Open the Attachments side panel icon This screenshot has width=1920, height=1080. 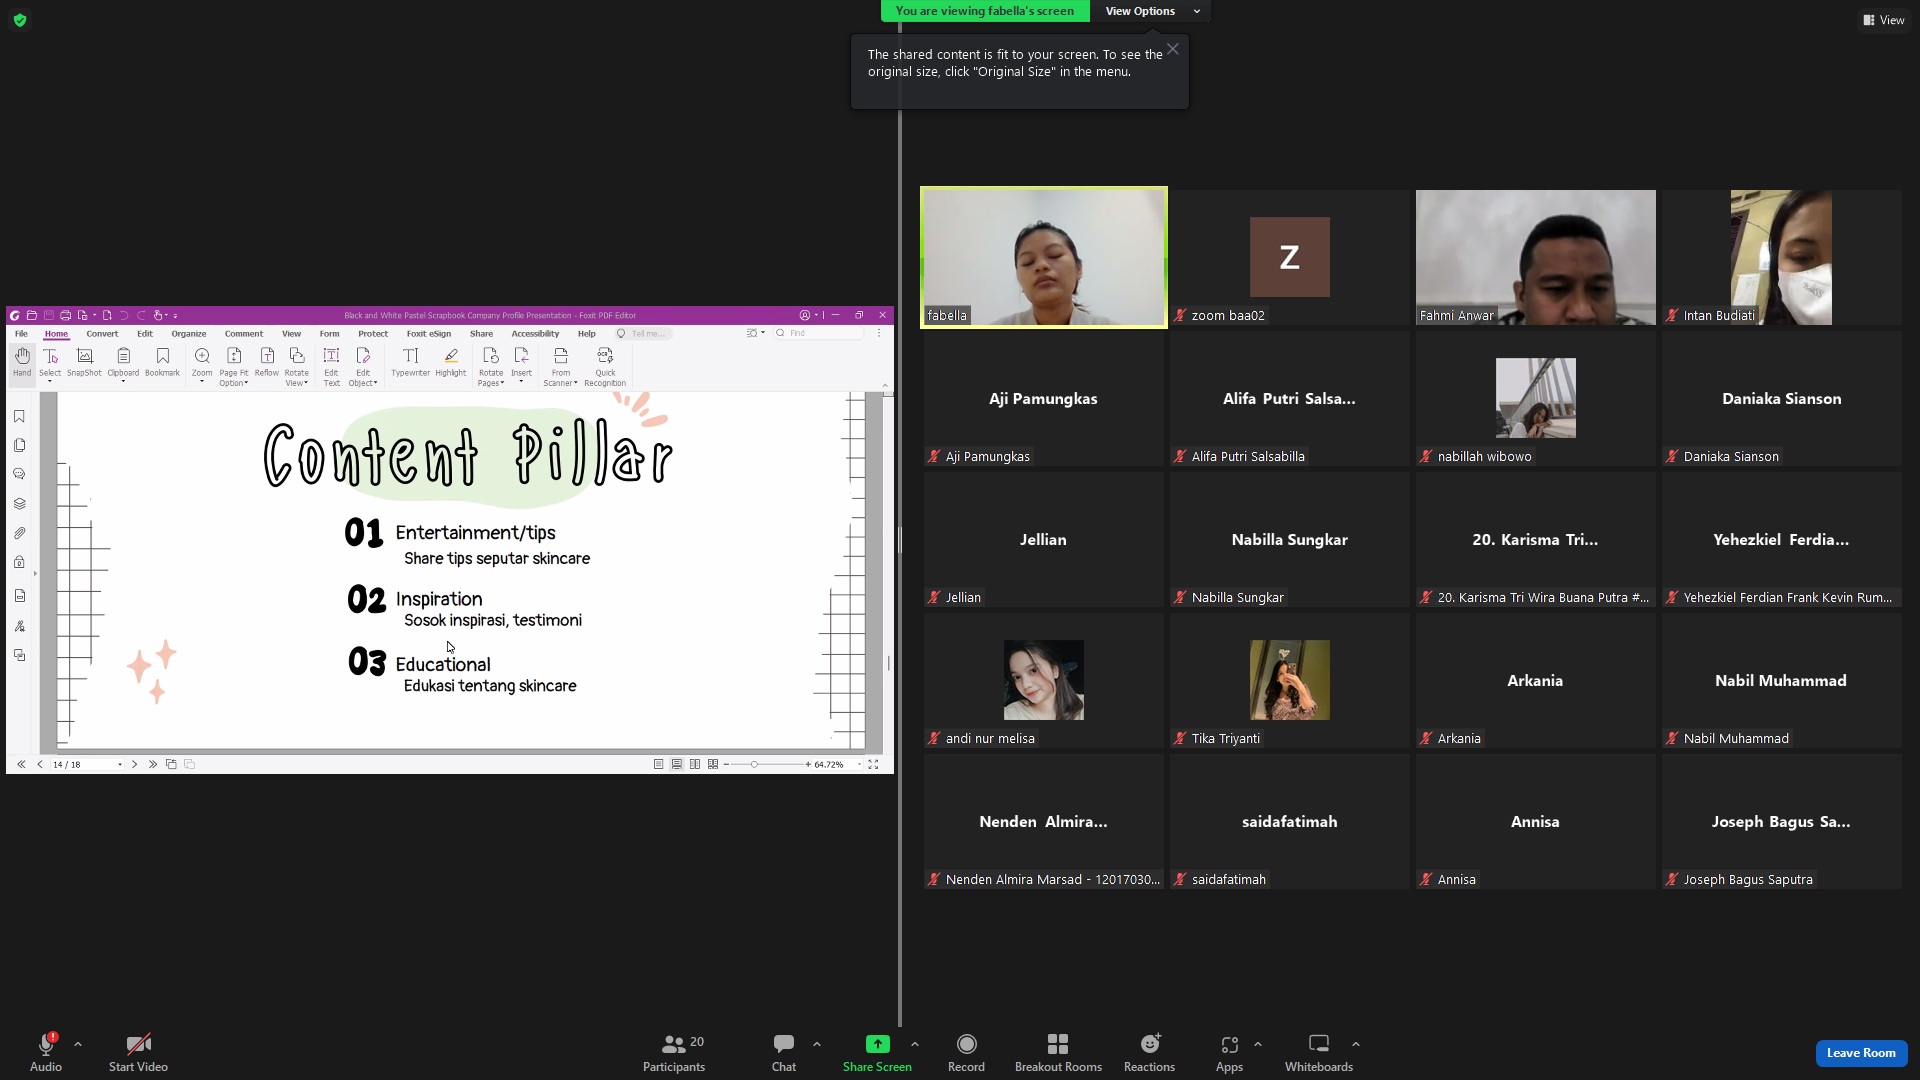pos(19,533)
